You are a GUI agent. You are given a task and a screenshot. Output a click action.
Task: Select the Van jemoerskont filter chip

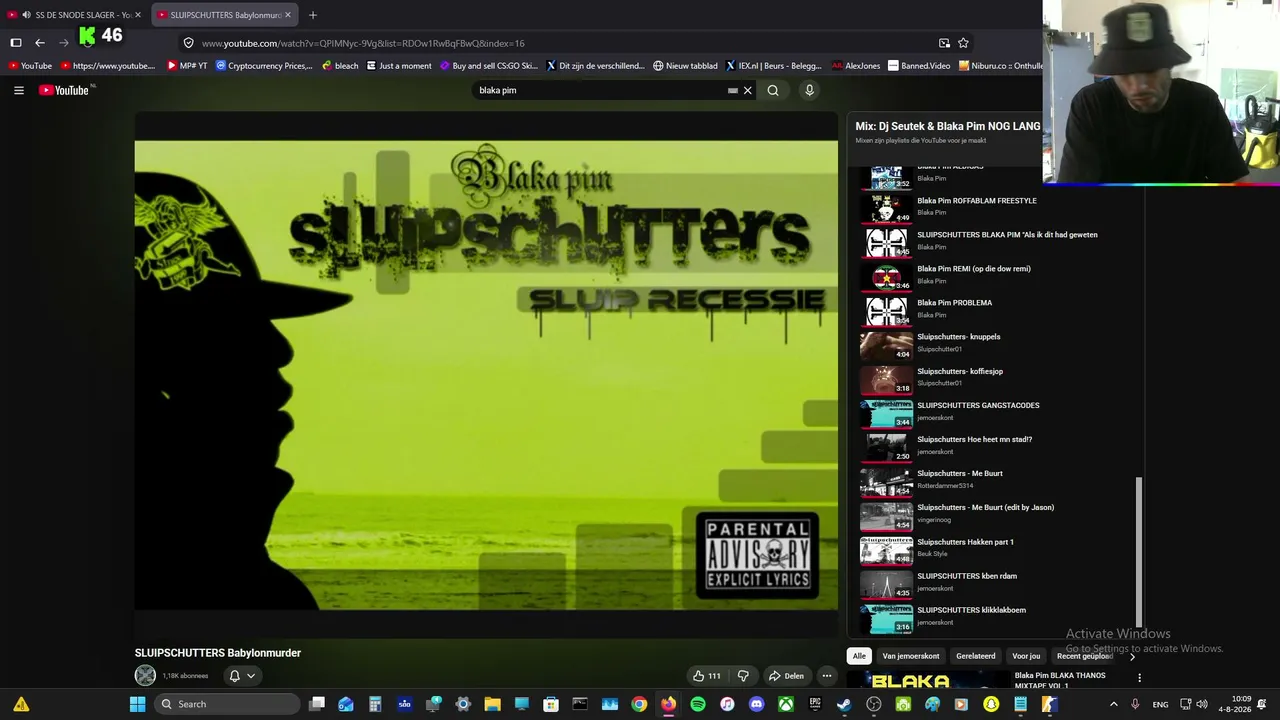click(x=910, y=656)
